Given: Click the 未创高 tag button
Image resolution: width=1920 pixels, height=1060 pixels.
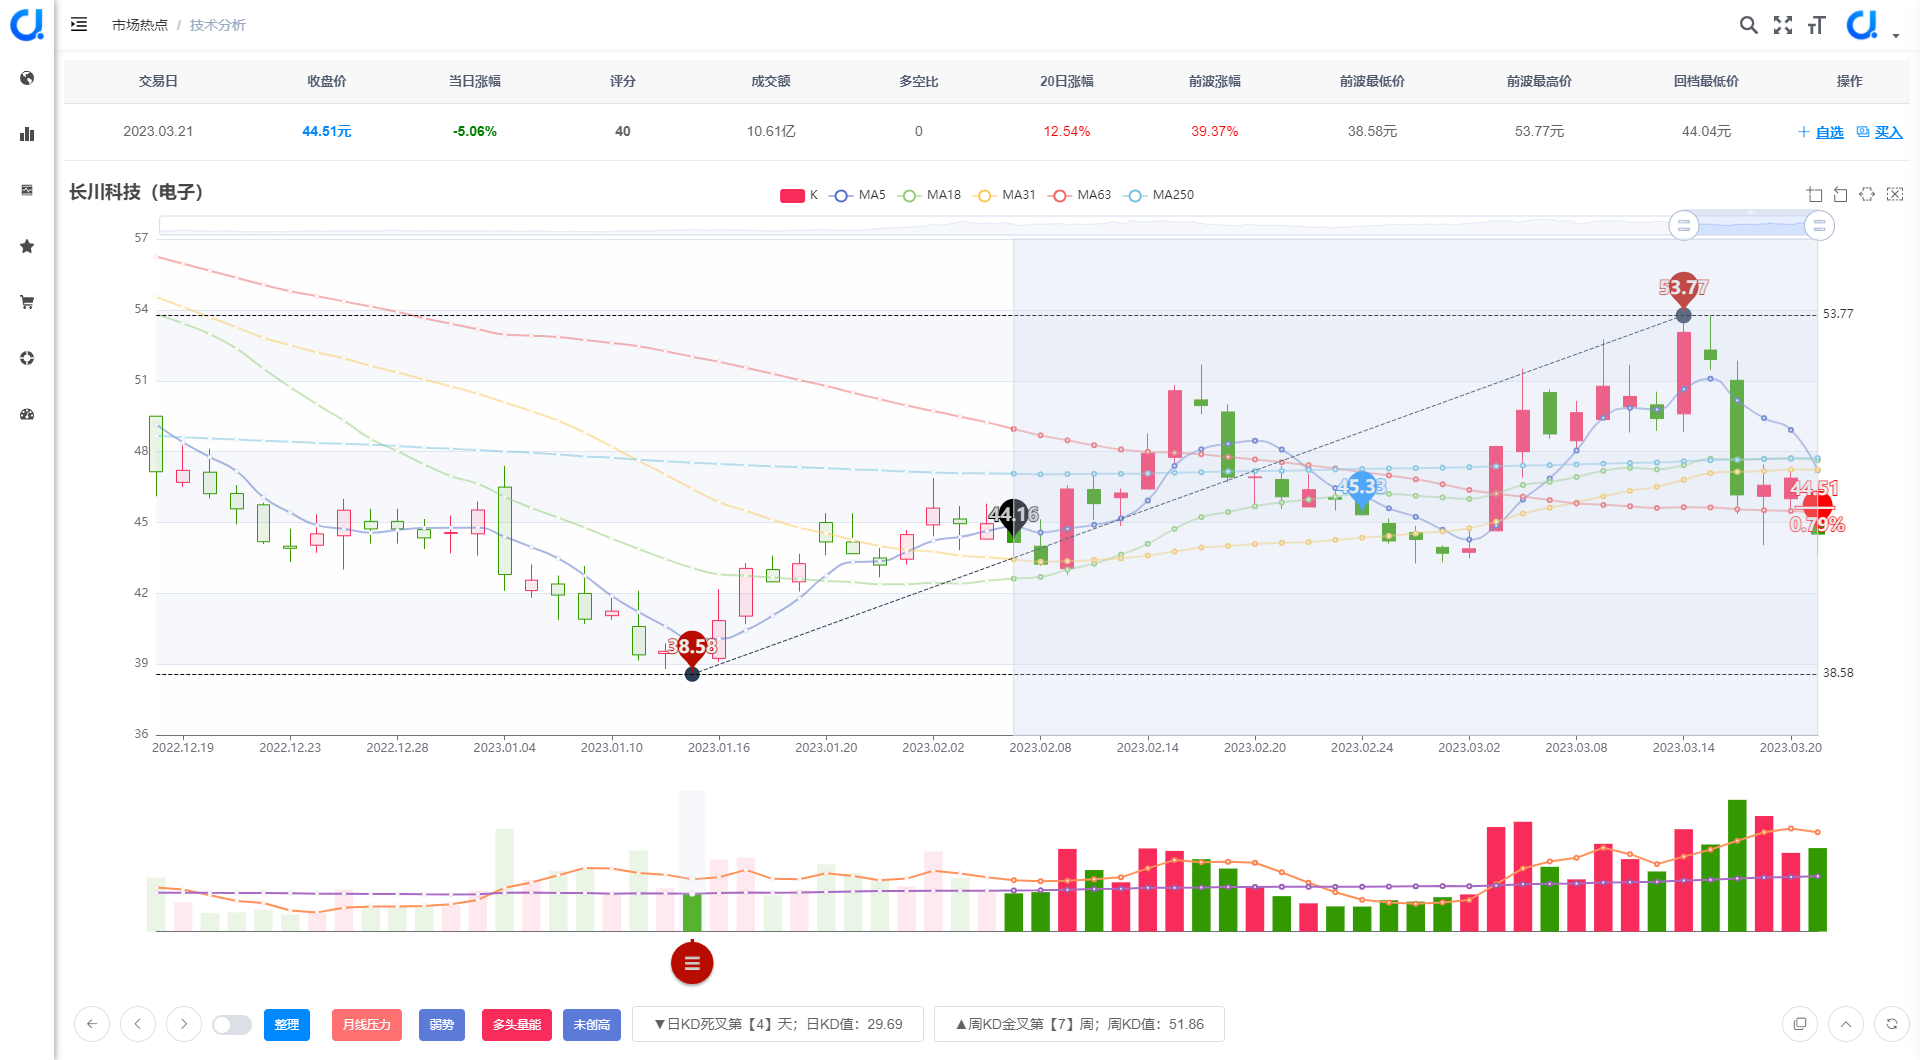Looking at the screenshot, I should (592, 1025).
